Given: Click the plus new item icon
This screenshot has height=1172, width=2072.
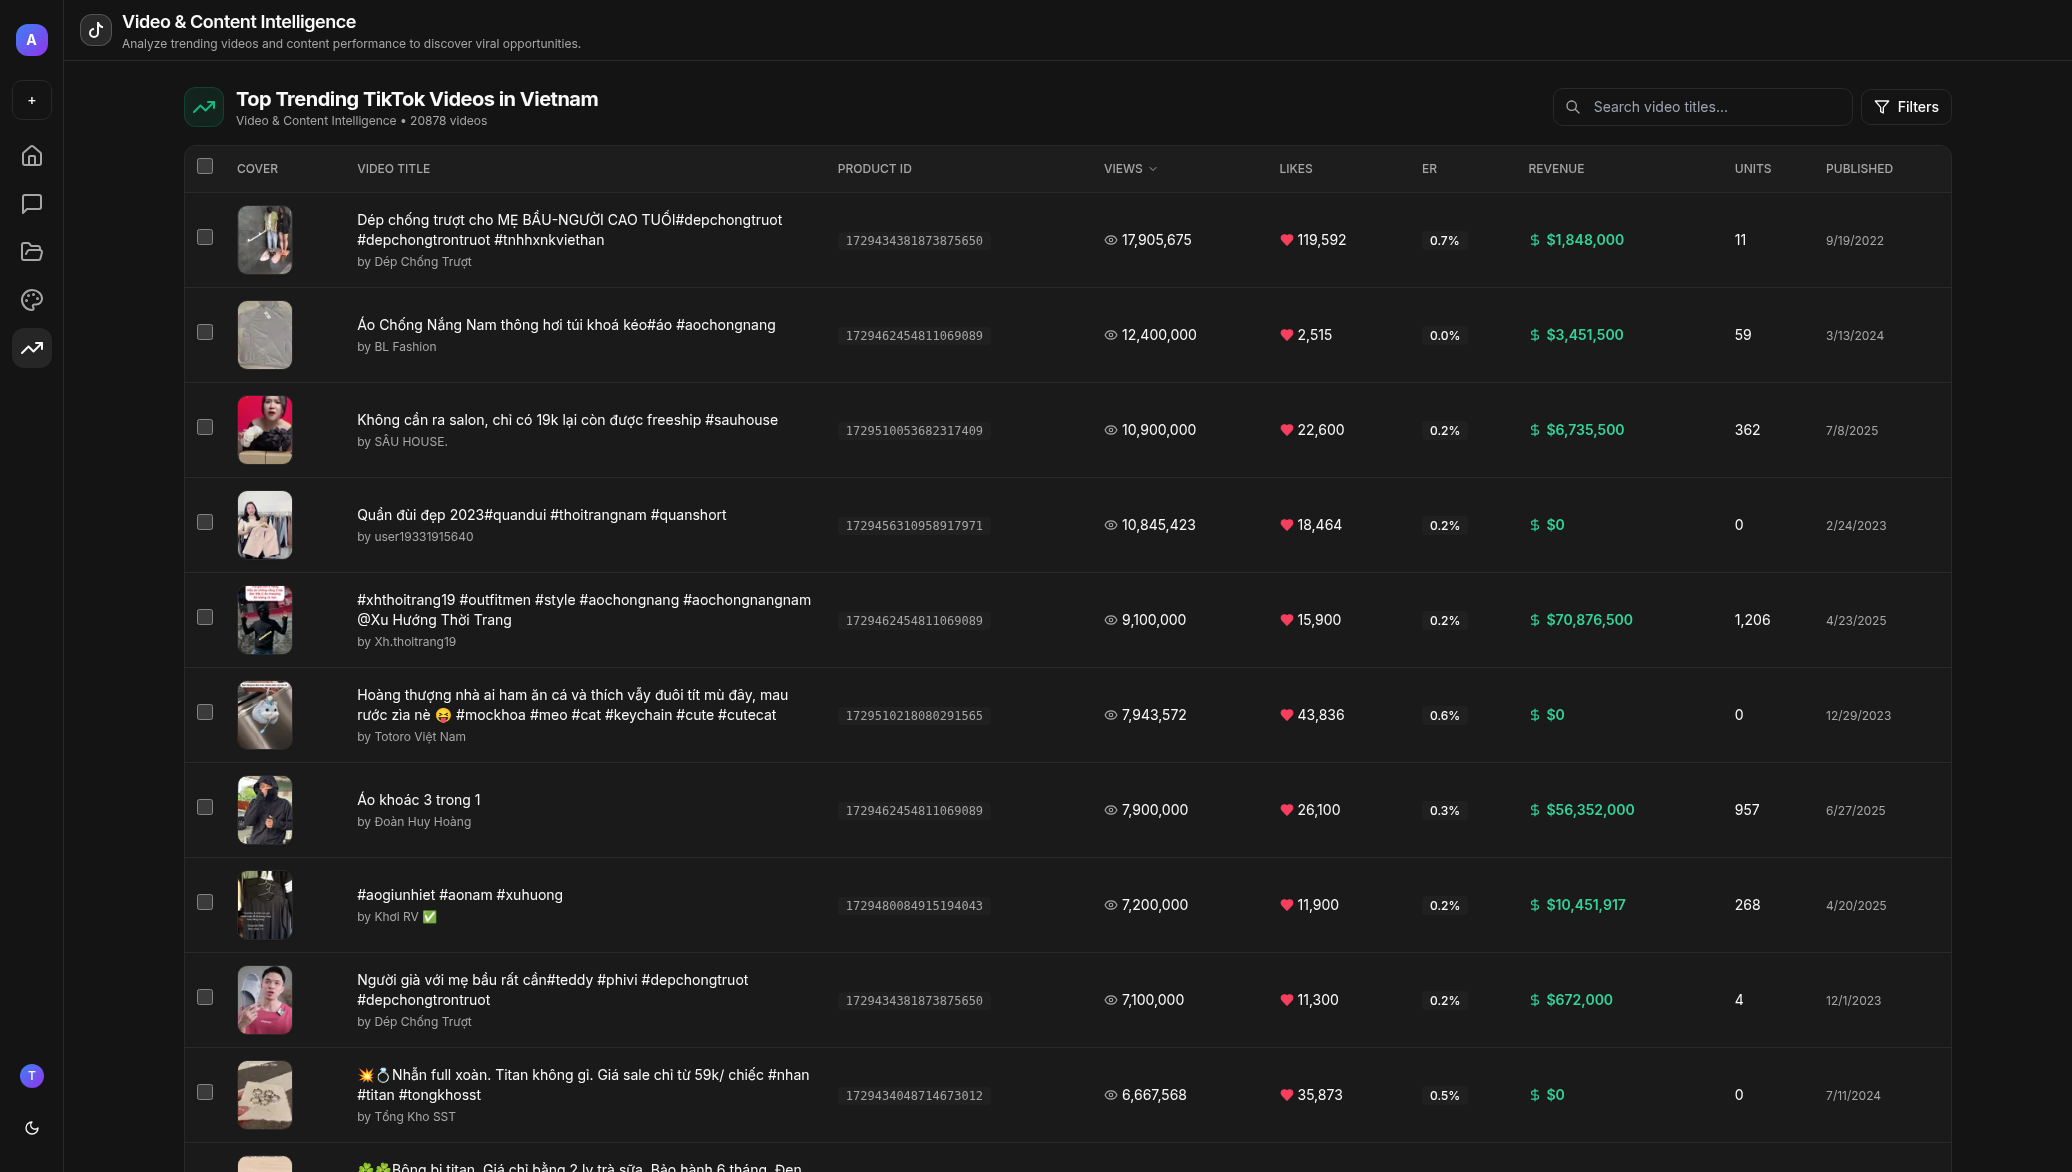Looking at the screenshot, I should (x=32, y=101).
